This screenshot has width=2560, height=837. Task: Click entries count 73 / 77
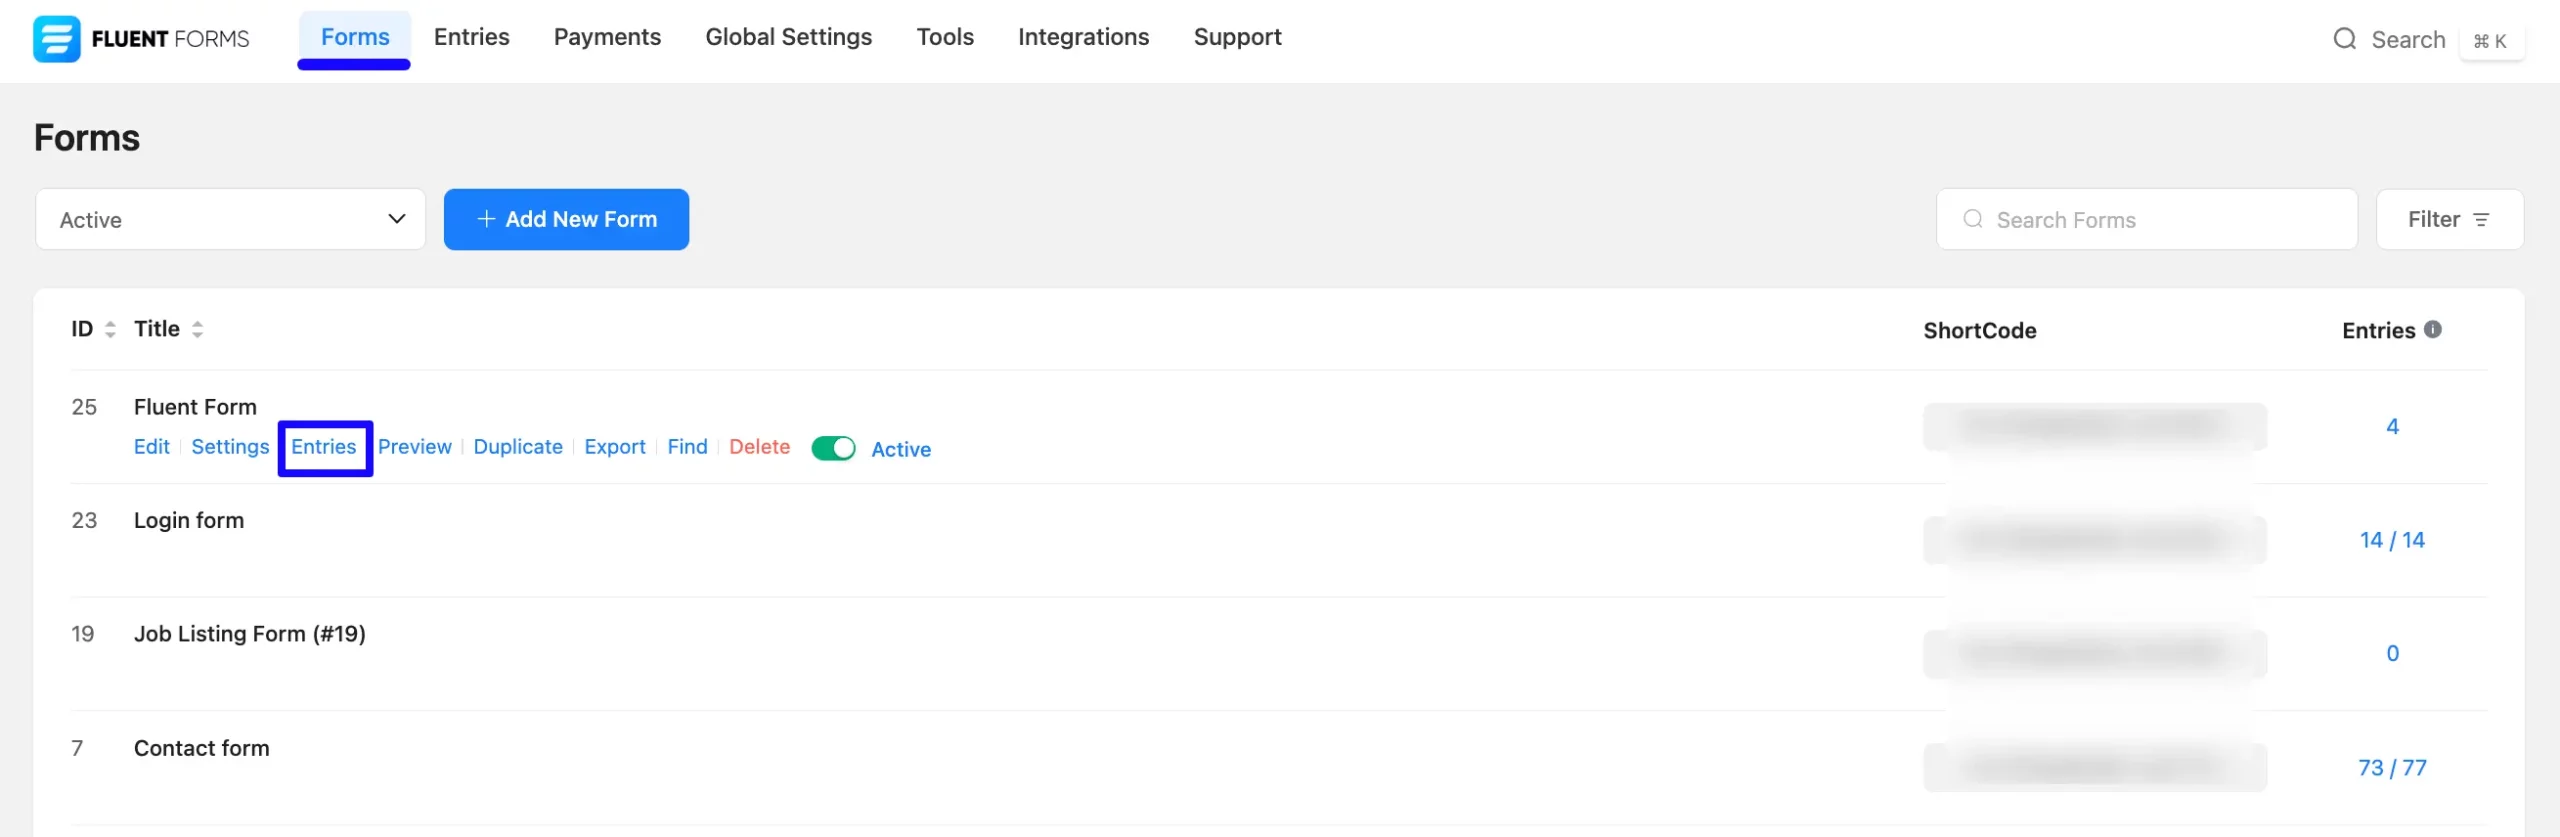pyautogui.click(x=2392, y=767)
